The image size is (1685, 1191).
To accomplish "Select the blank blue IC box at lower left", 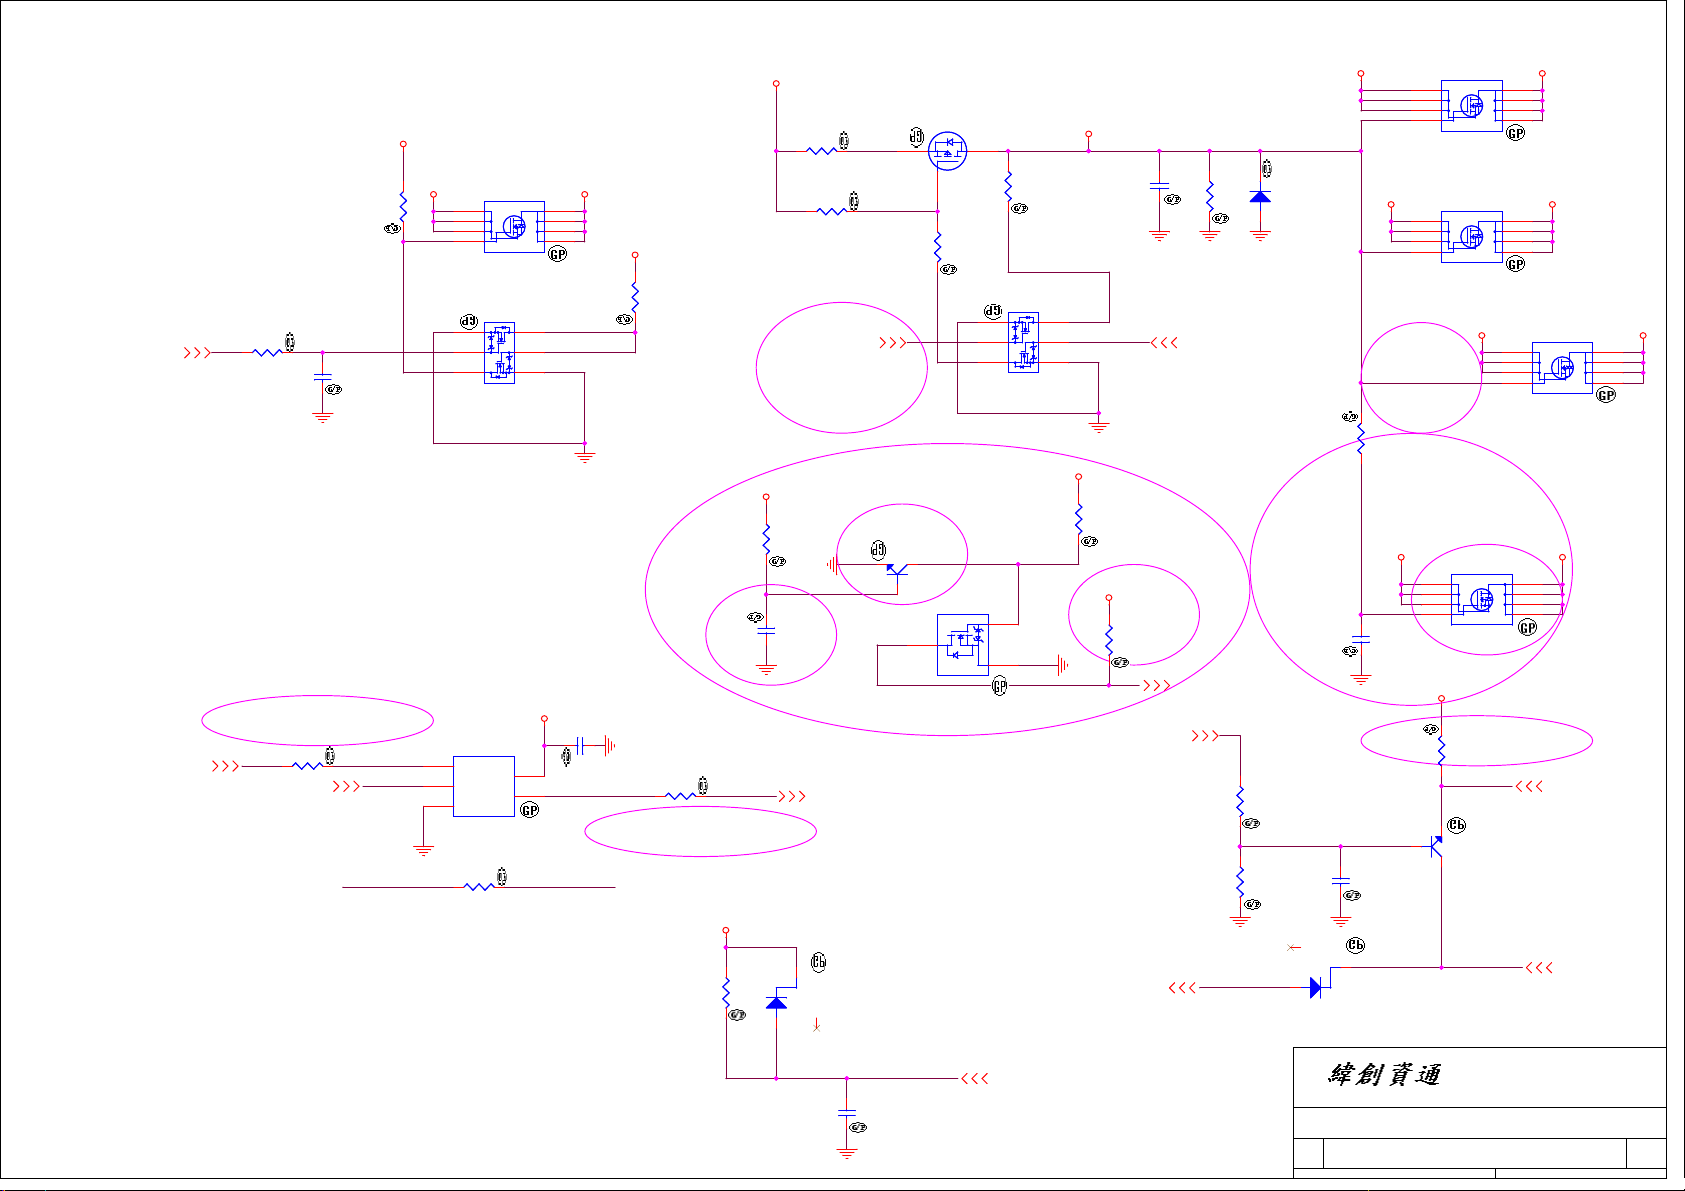I will pyautogui.click(x=484, y=786).
